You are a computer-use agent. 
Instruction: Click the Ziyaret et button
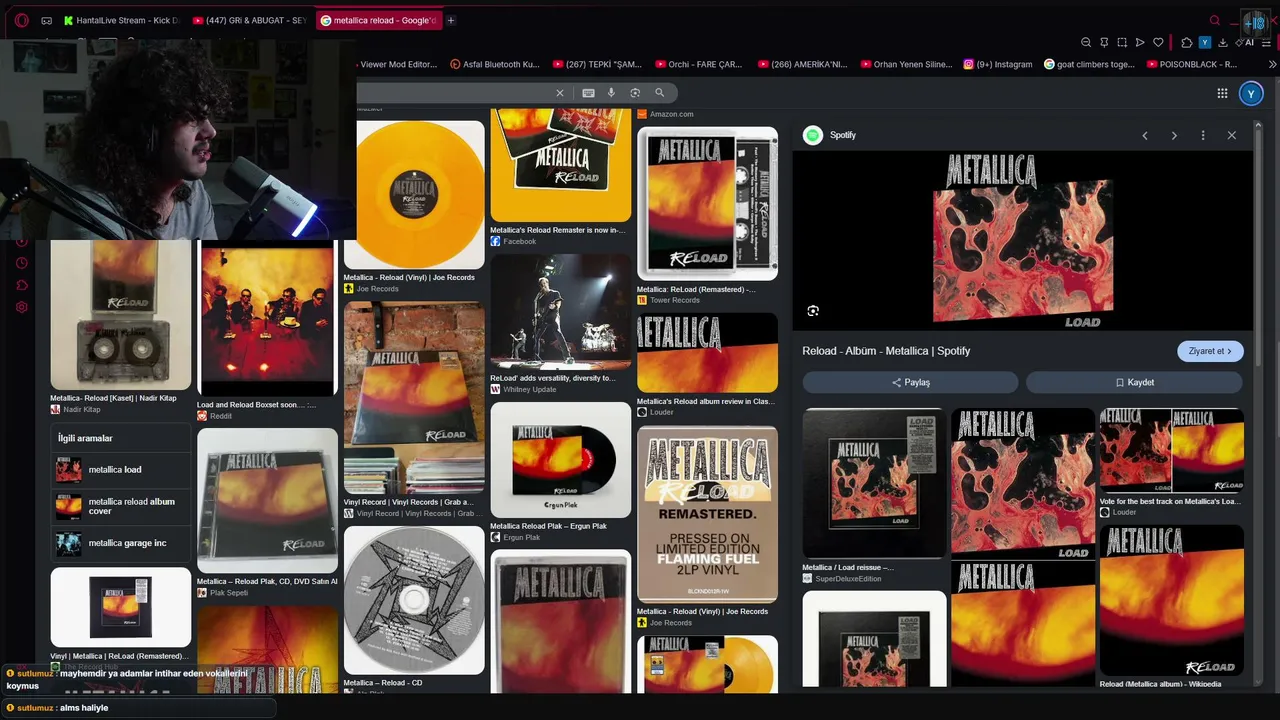click(1211, 351)
